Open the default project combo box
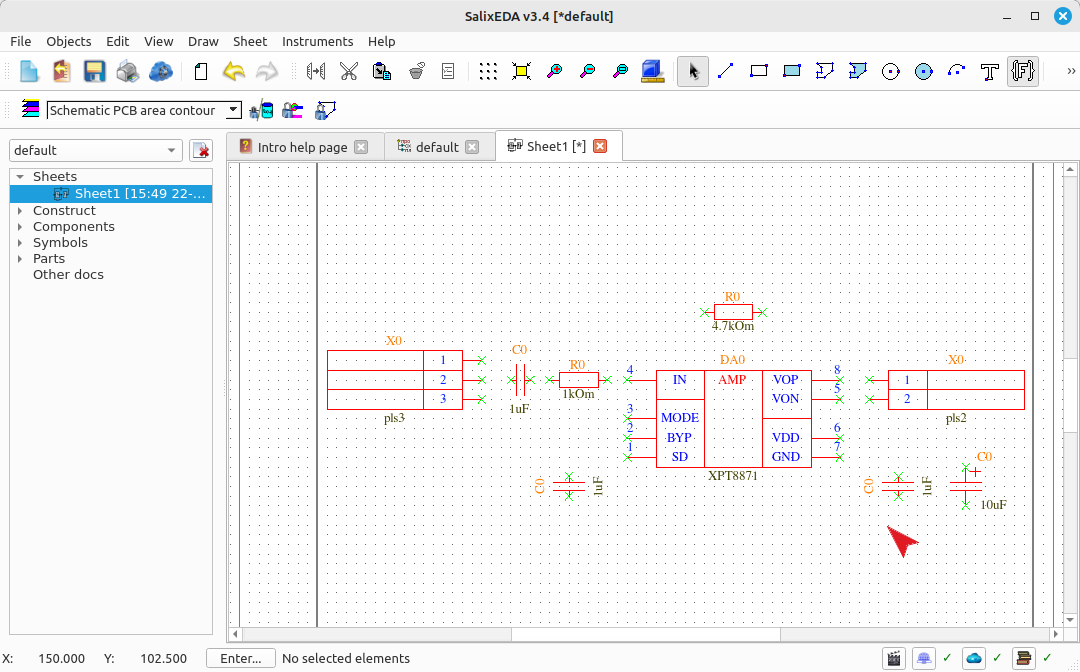 pos(96,150)
